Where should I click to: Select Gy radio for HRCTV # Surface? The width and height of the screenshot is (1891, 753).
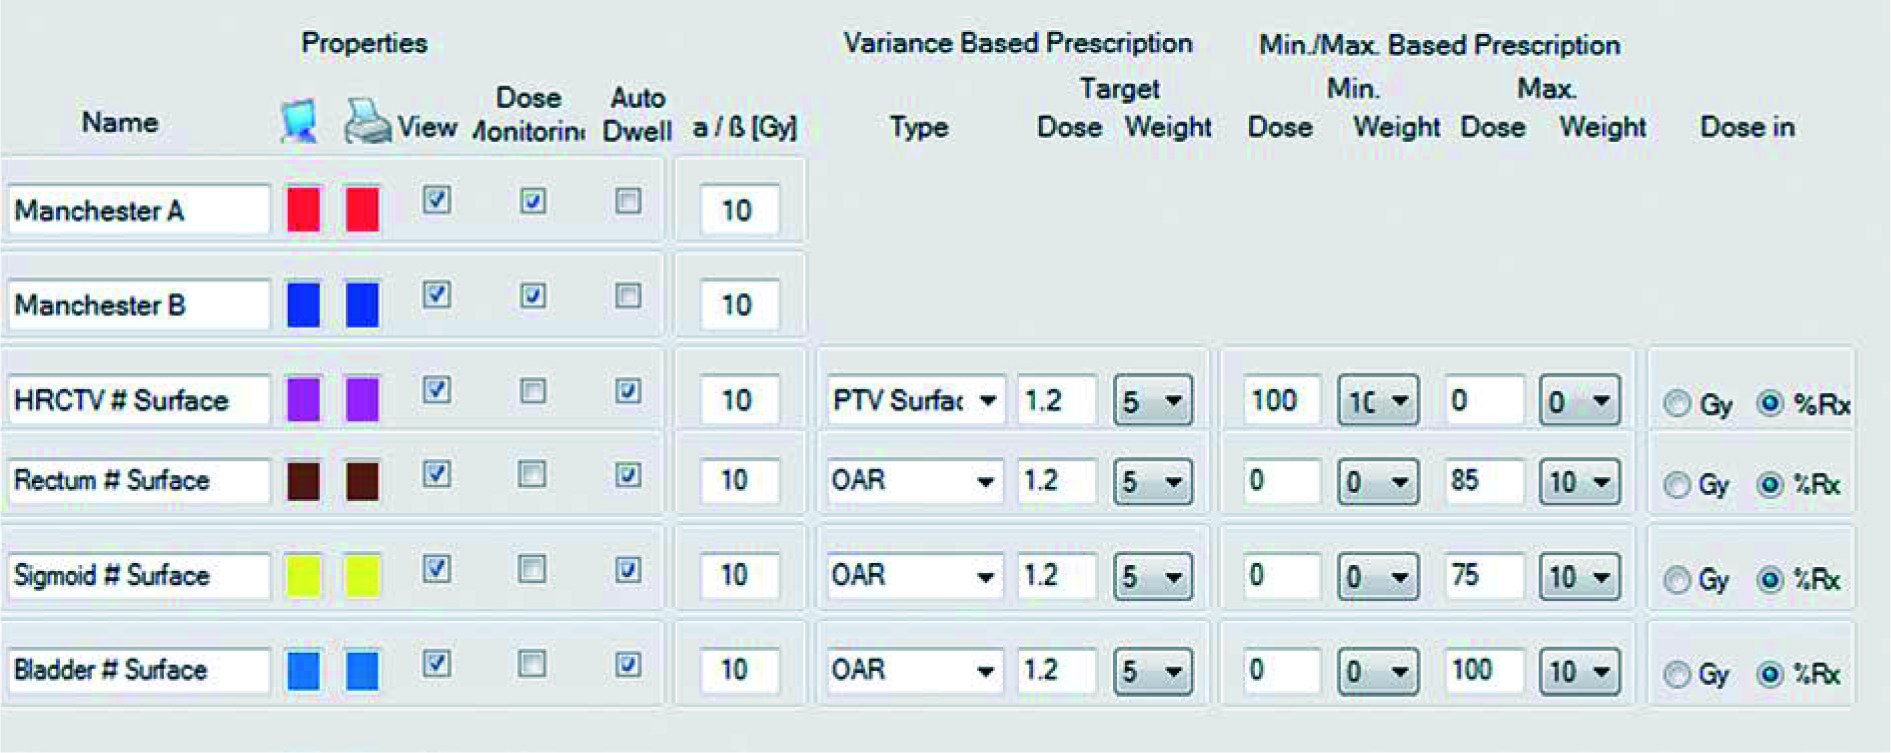pyautogui.click(x=1677, y=404)
